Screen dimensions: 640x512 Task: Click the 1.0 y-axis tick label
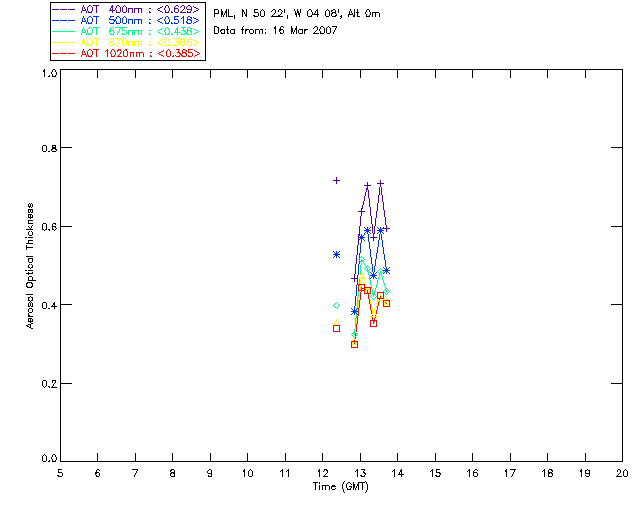click(49, 73)
